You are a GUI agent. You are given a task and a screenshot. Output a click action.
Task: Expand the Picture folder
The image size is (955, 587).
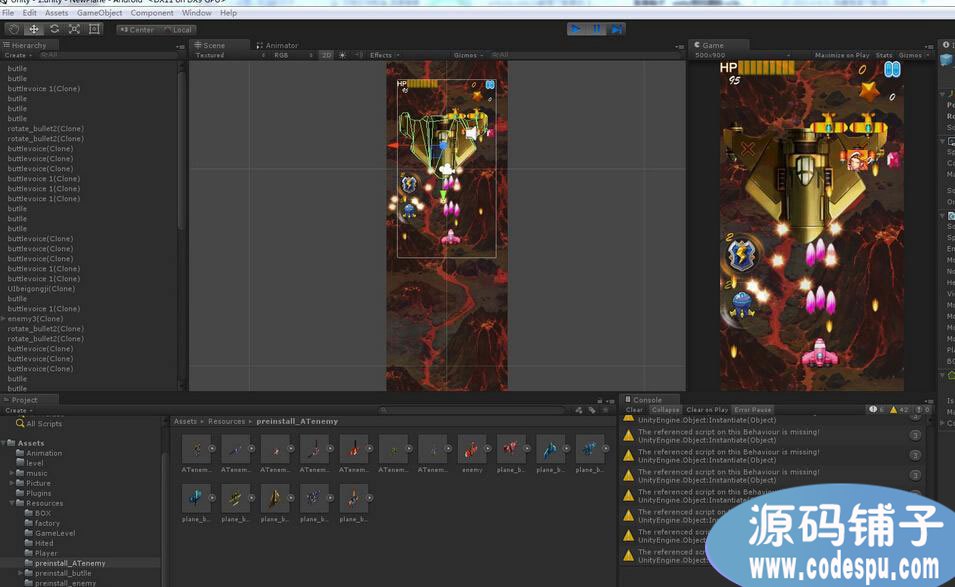[x=12, y=483]
